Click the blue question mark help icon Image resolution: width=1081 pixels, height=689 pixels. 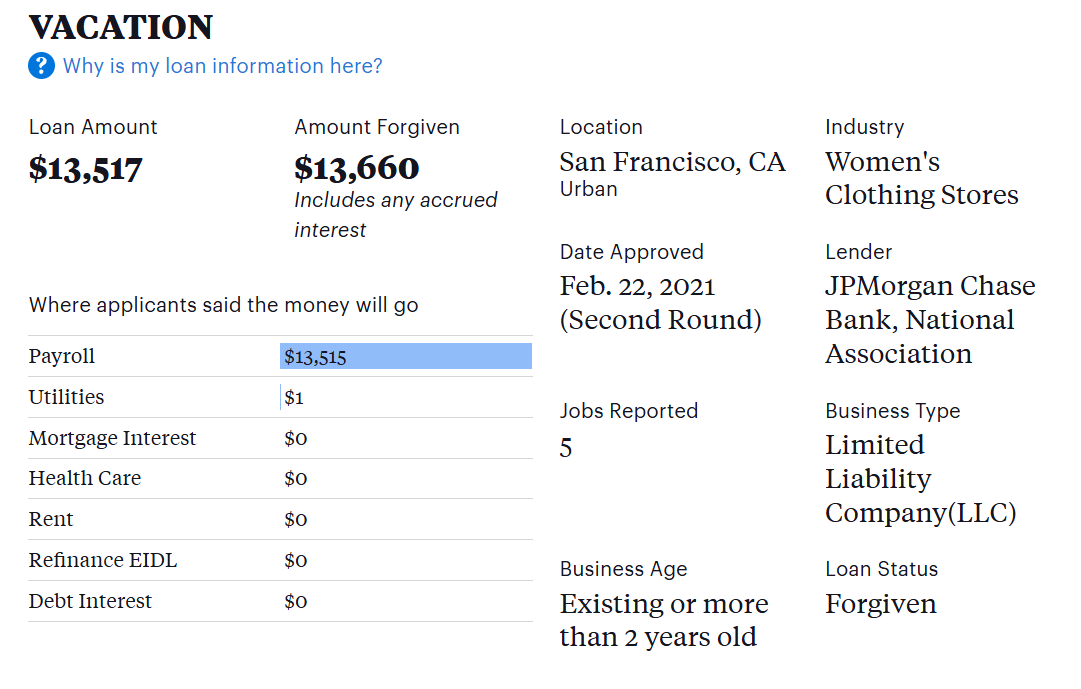[41, 67]
